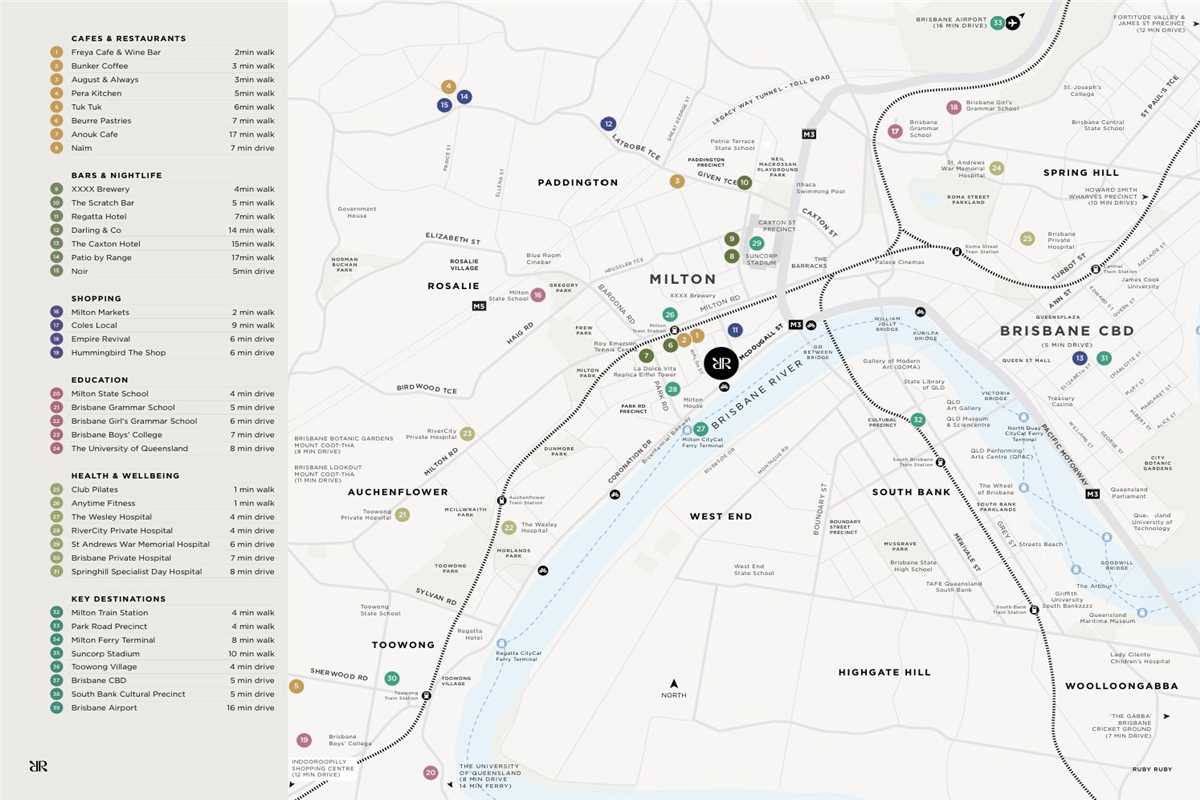Click the bicycle icon directly below the RR logo
1200x800 pixels.
click(723, 387)
